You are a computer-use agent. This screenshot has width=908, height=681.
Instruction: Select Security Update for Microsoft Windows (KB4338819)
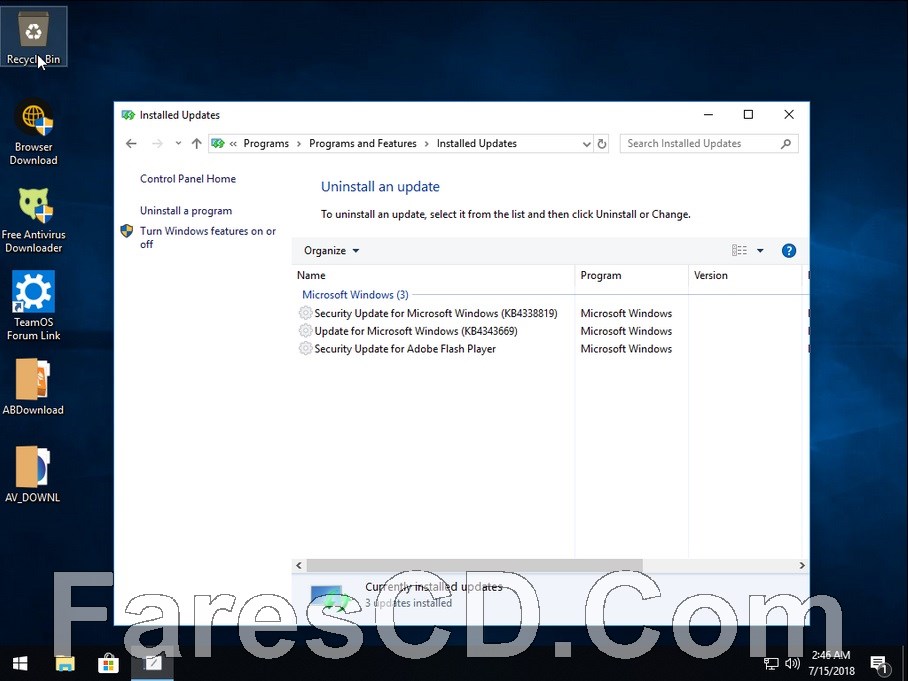click(435, 313)
